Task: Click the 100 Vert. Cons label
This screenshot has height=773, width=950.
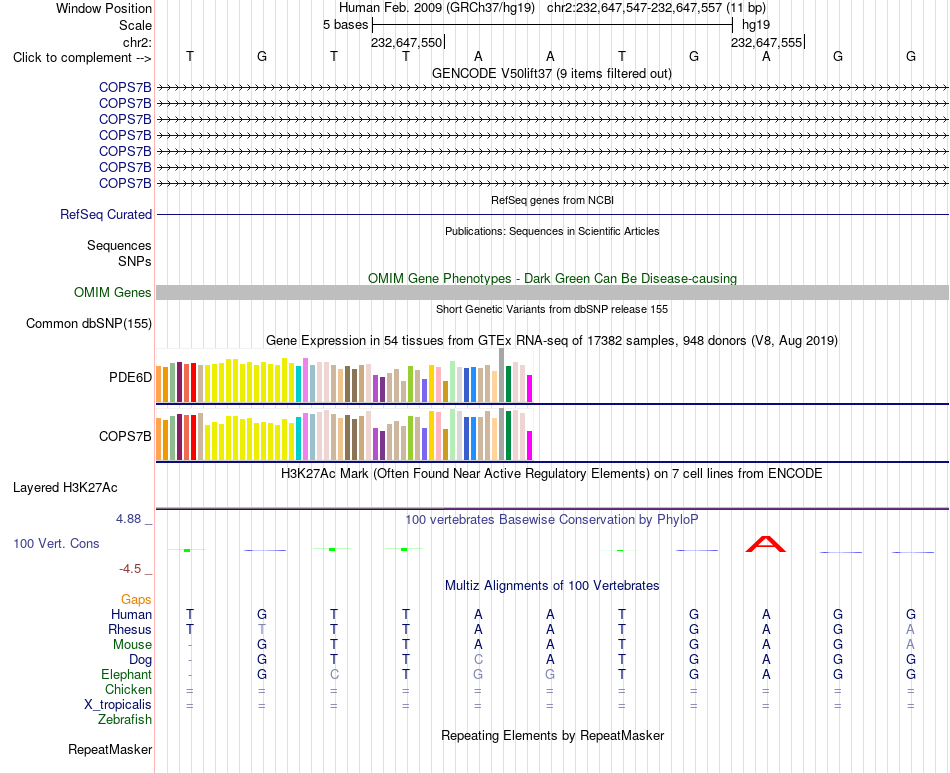Action: pyautogui.click(x=56, y=543)
